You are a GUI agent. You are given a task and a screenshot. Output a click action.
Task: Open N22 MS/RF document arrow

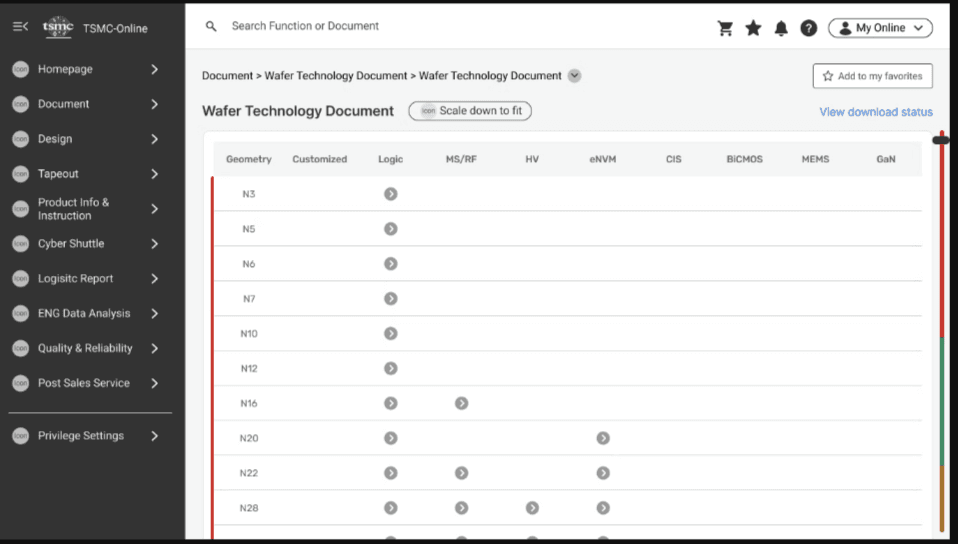[x=461, y=472]
